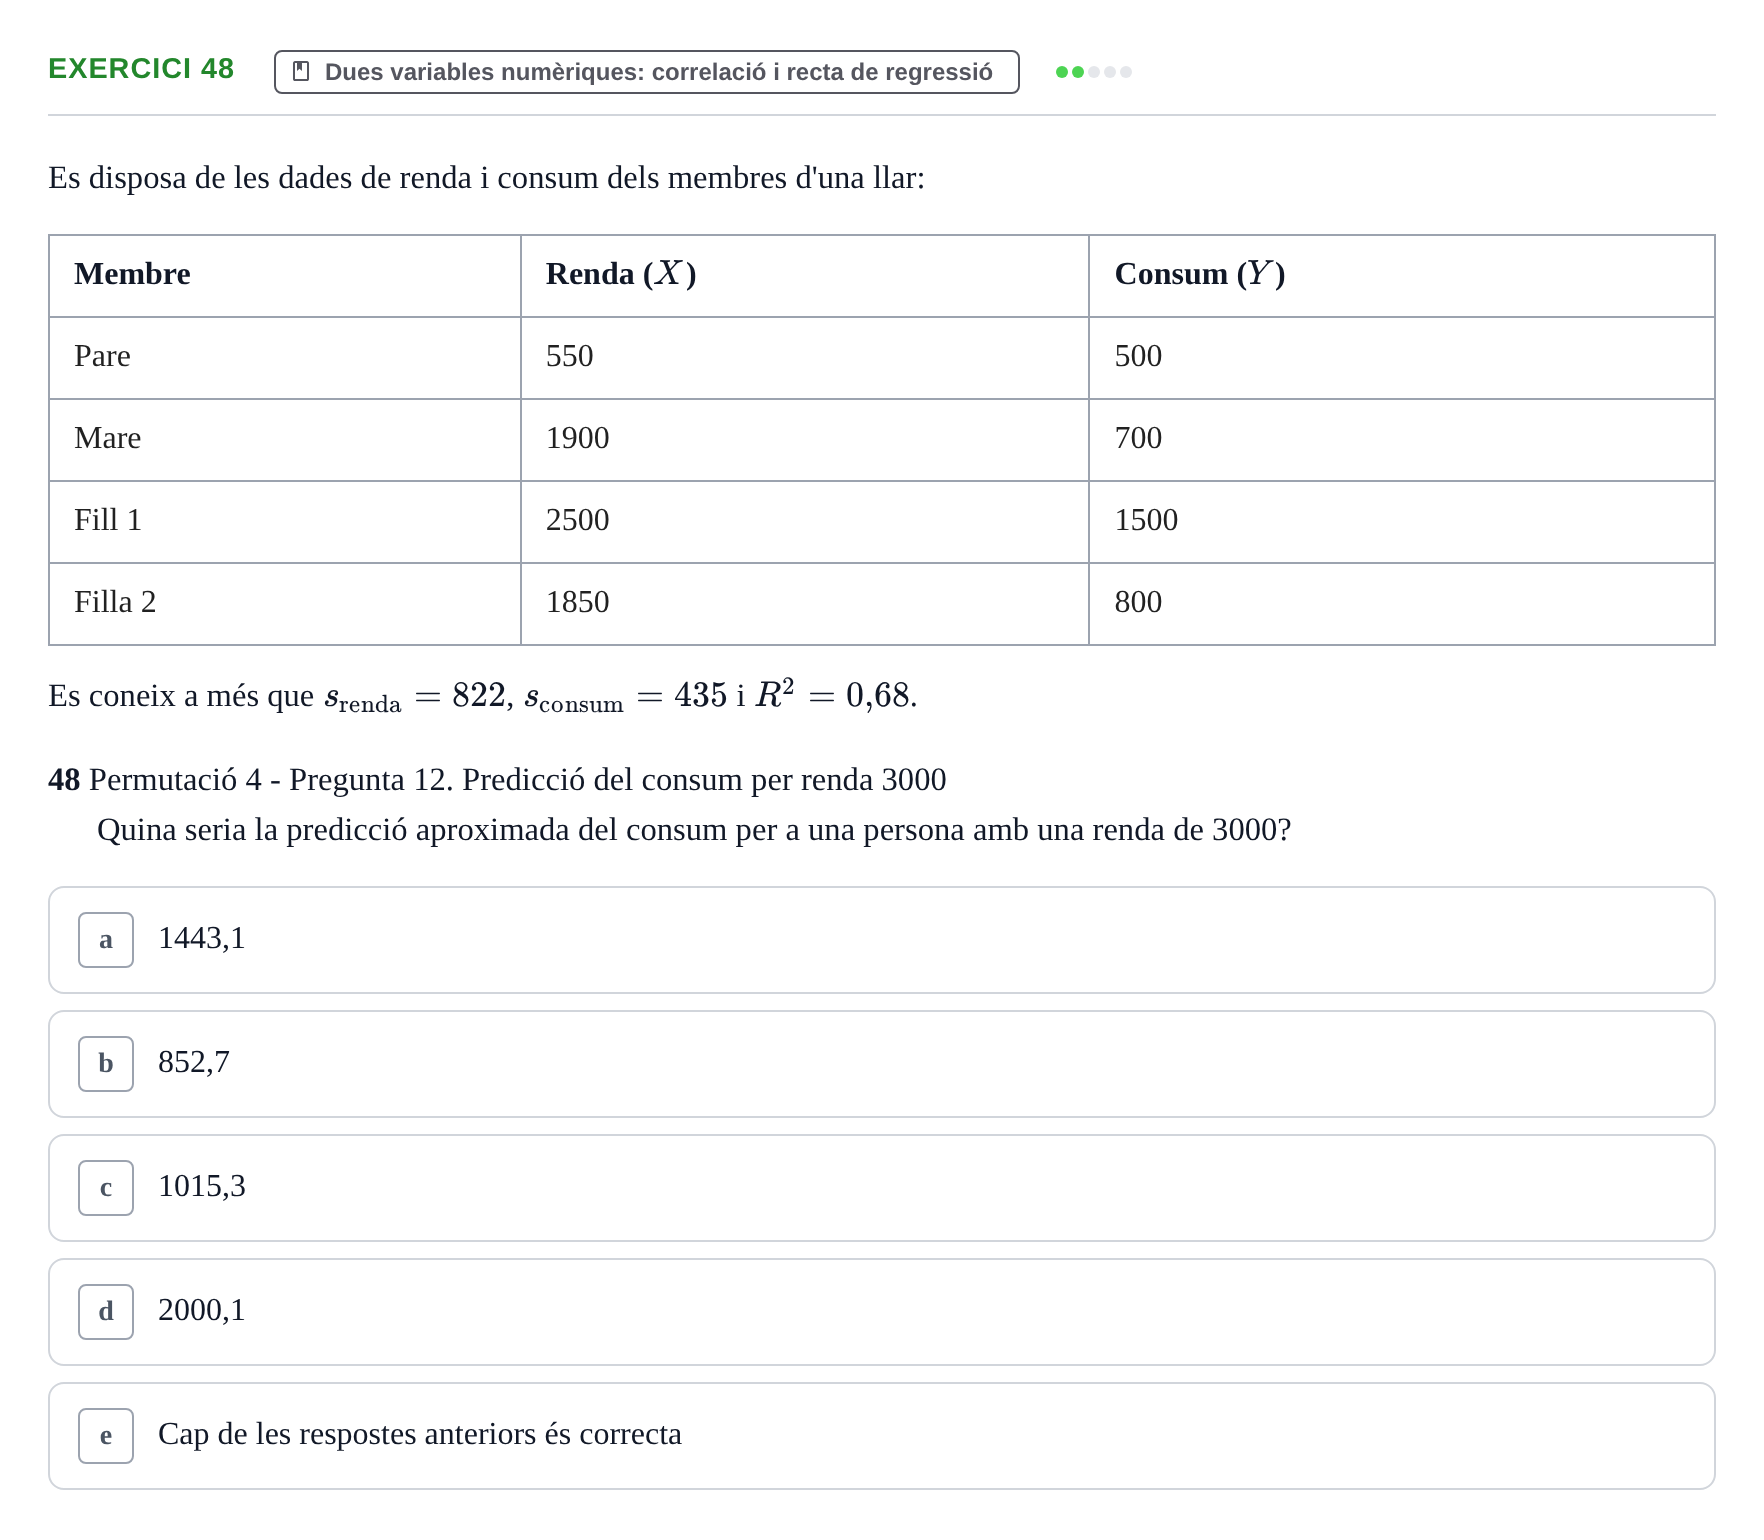The width and height of the screenshot is (1764, 1540).
Task: Choose option e 'Cap de les respostes anteriors'
Action: [882, 1436]
